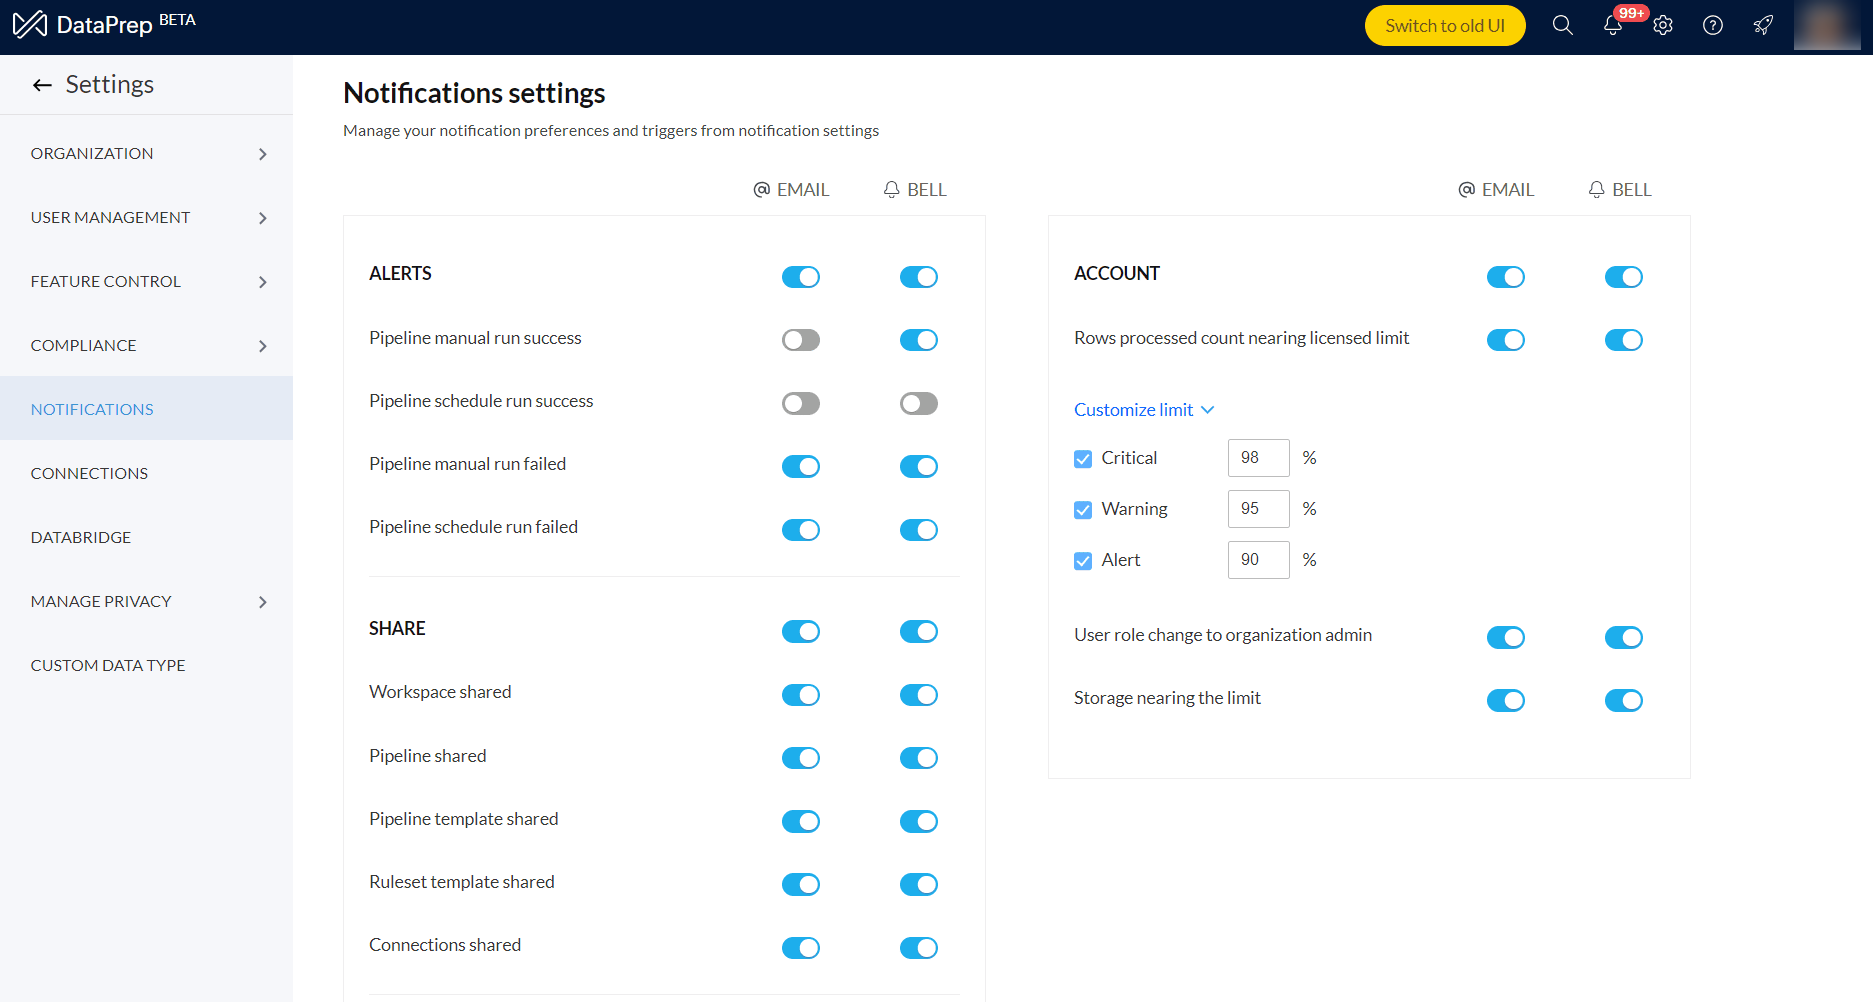Click the rocket icon in header
This screenshot has width=1873, height=1002.
pos(1763,26)
